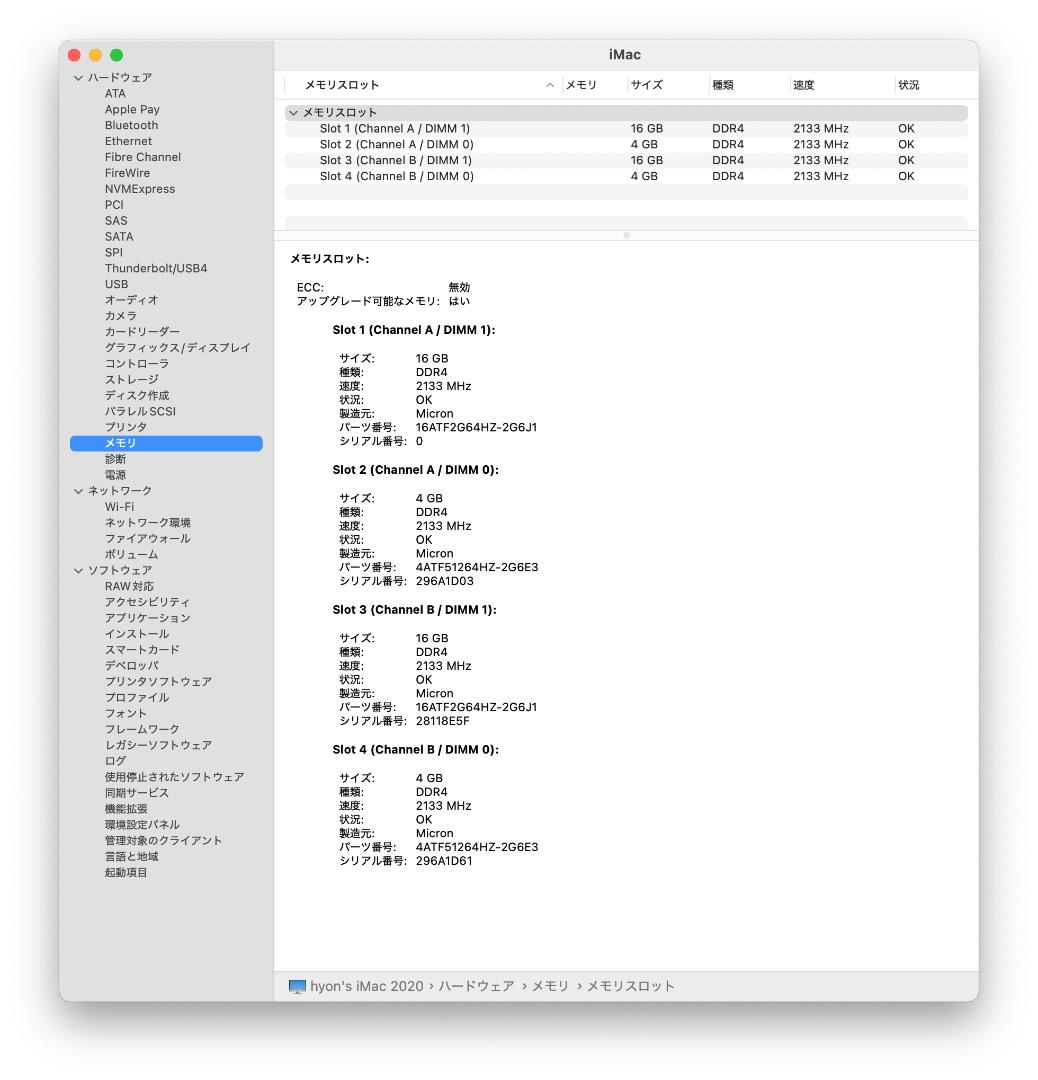1038x1080 pixels.
Task: Collapse the ハードウェア sidebar section
Action: [78, 77]
